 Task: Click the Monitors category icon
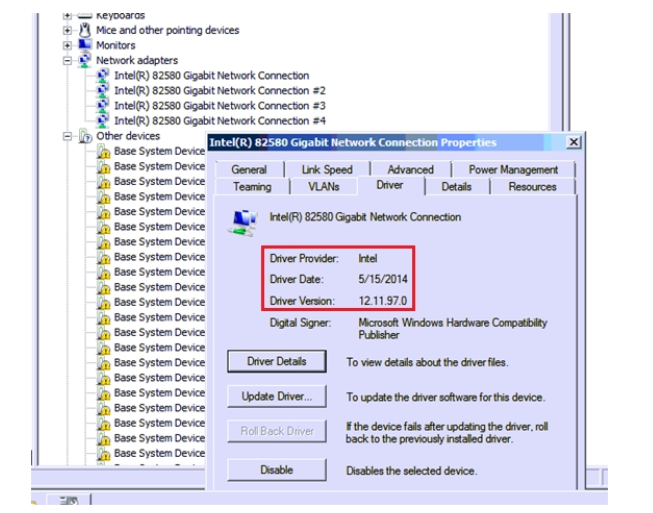coord(85,45)
